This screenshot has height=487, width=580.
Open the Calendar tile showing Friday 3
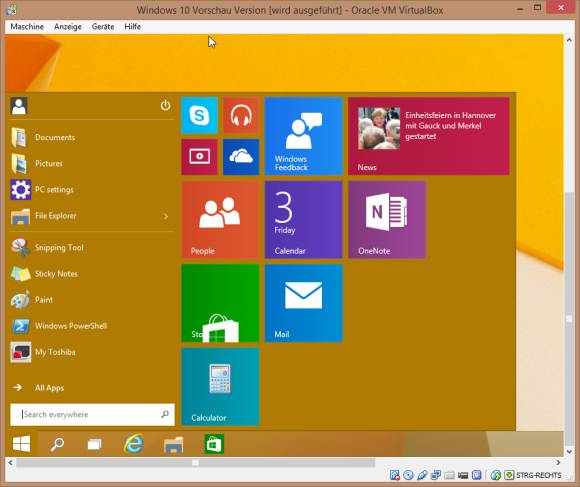click(304, 219)
